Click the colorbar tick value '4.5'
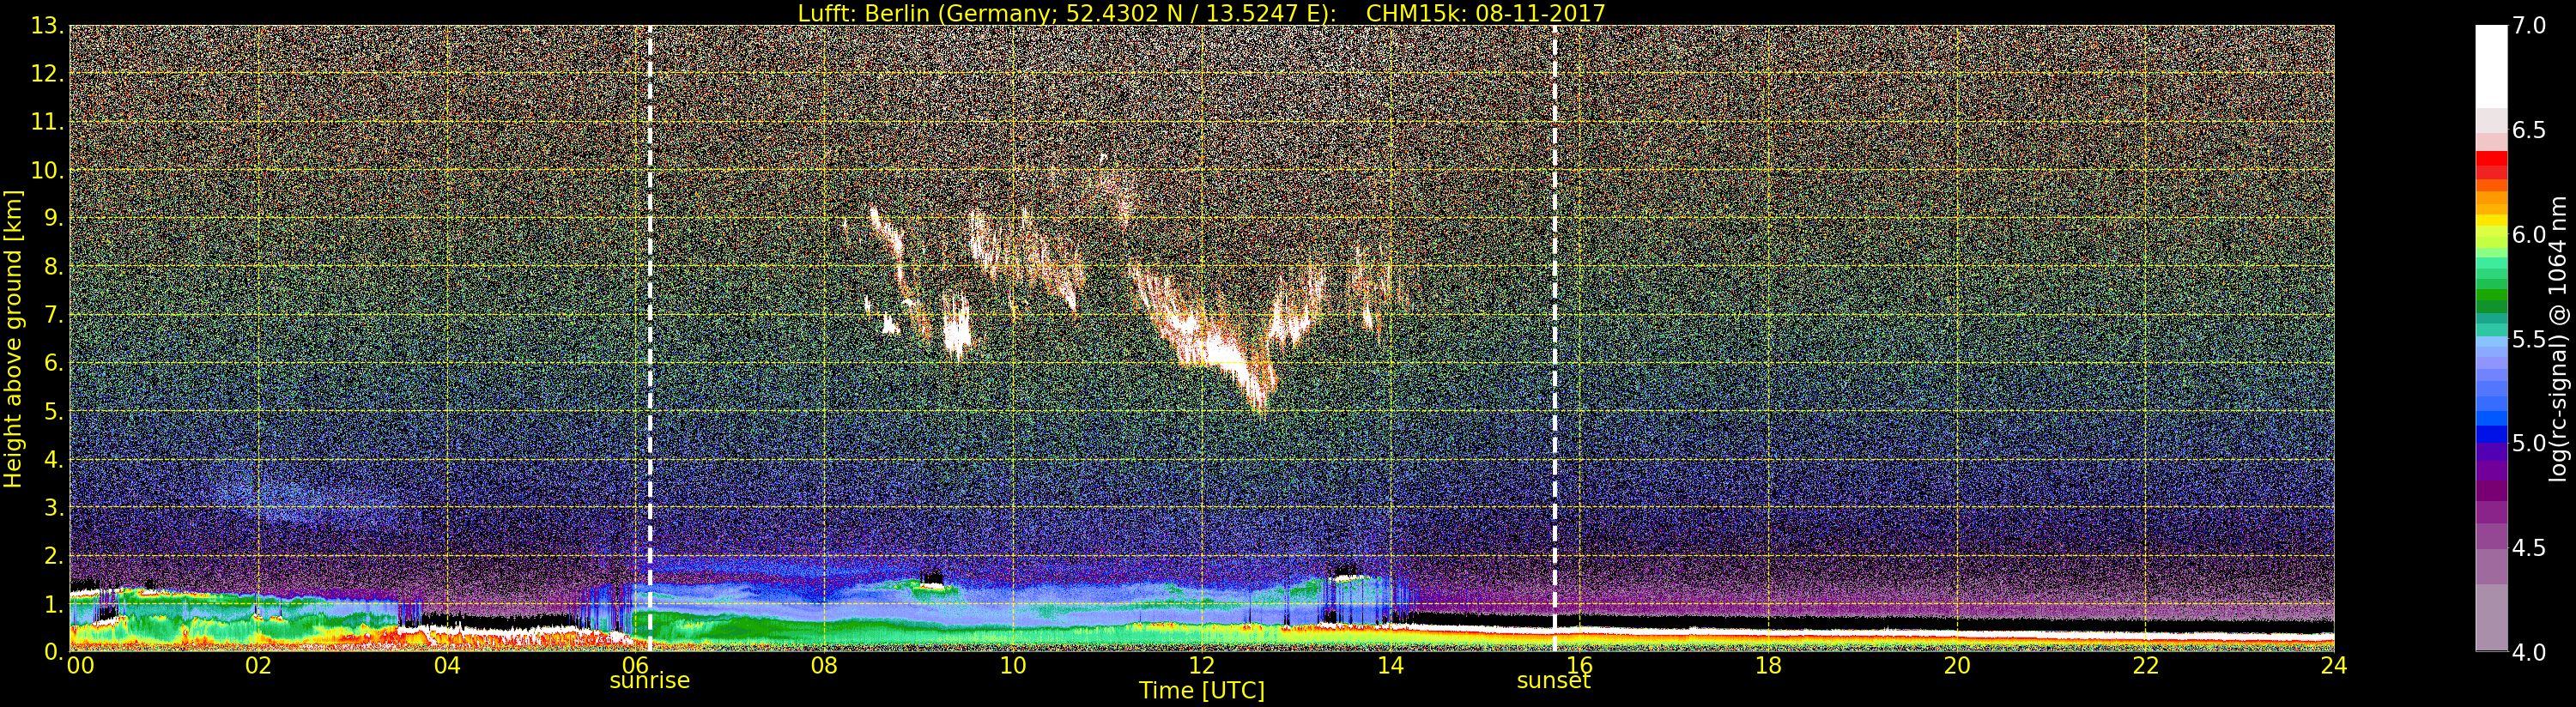 2530,547
